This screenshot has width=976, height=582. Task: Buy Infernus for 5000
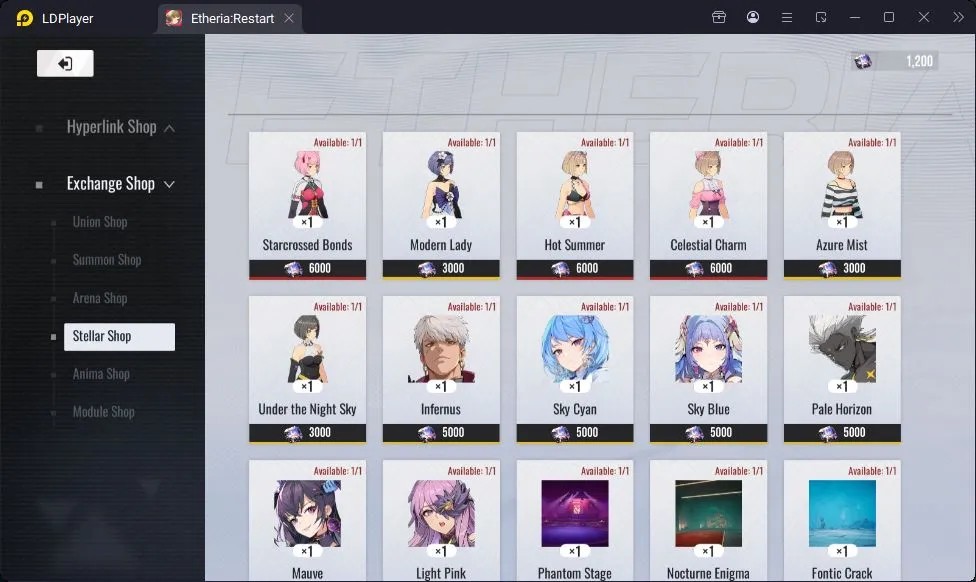tap(441, 433)
